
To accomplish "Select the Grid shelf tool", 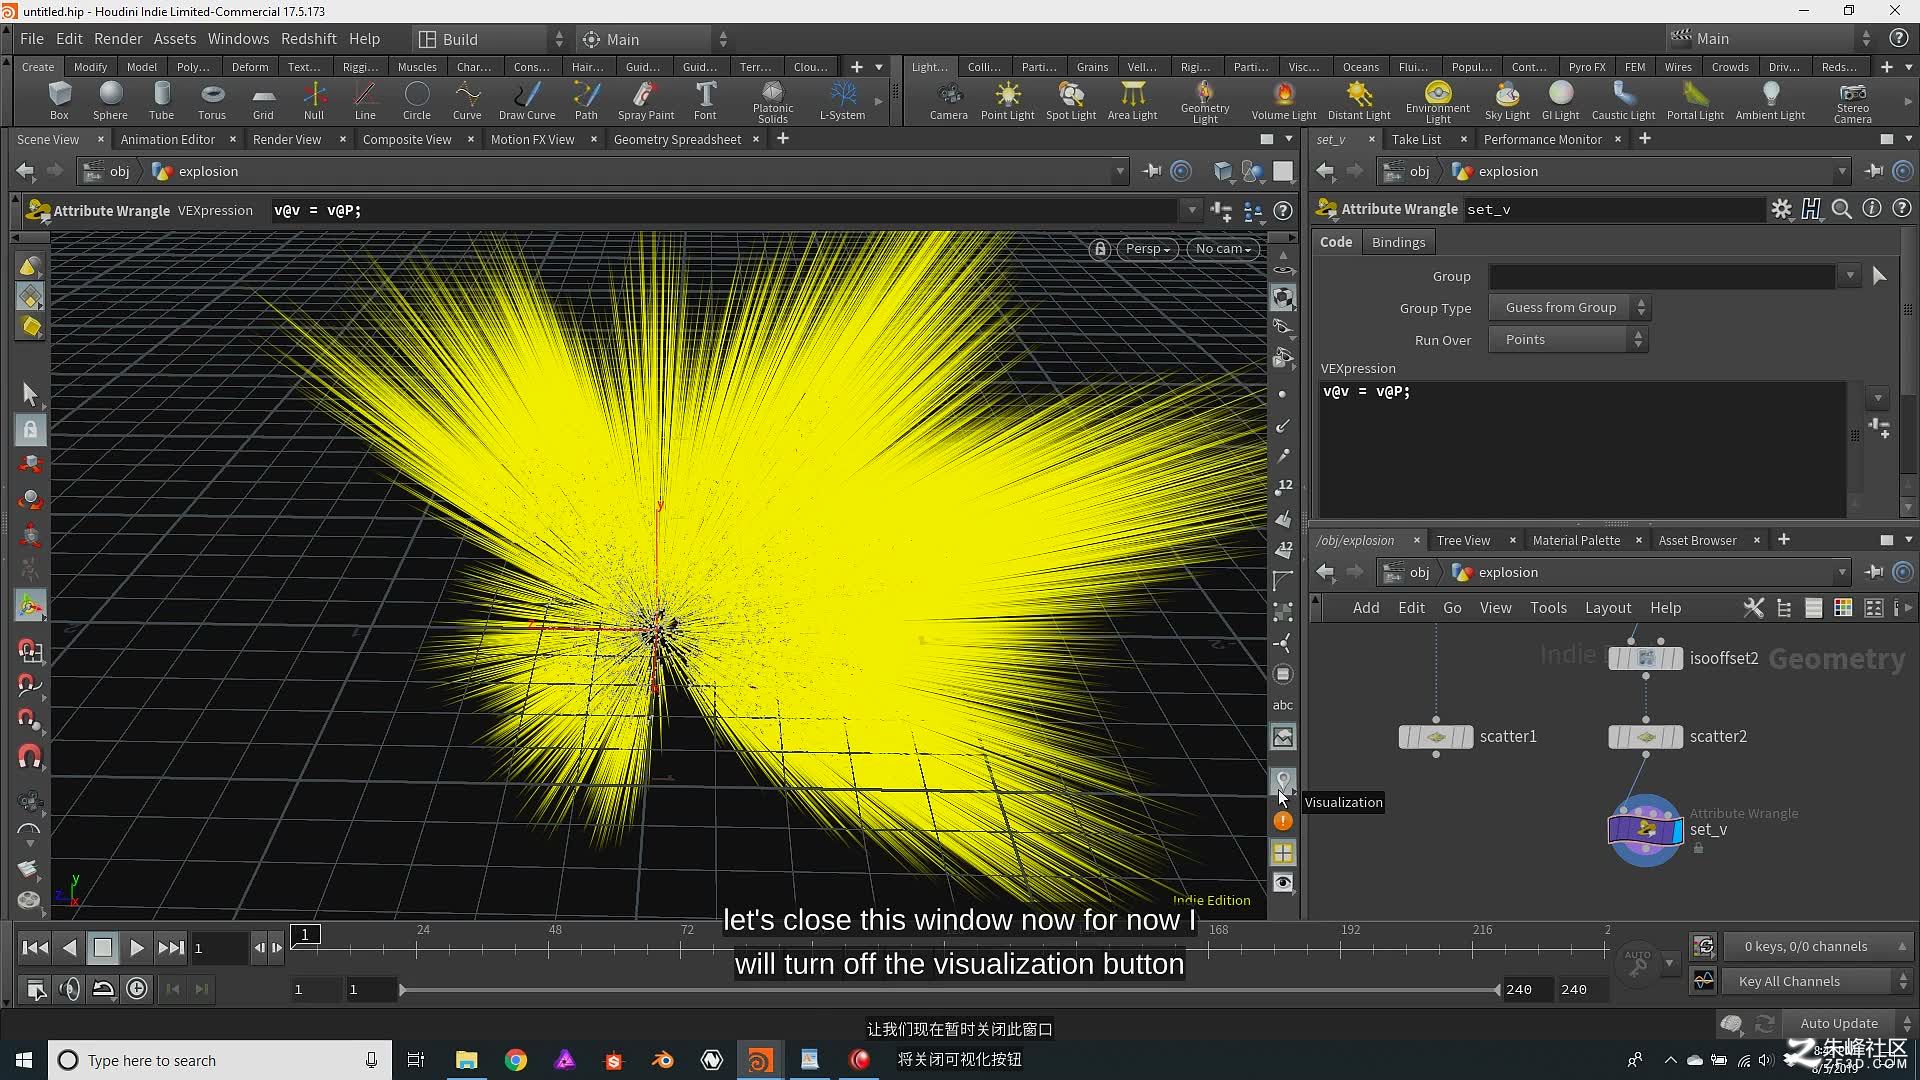I will (263, 101).
